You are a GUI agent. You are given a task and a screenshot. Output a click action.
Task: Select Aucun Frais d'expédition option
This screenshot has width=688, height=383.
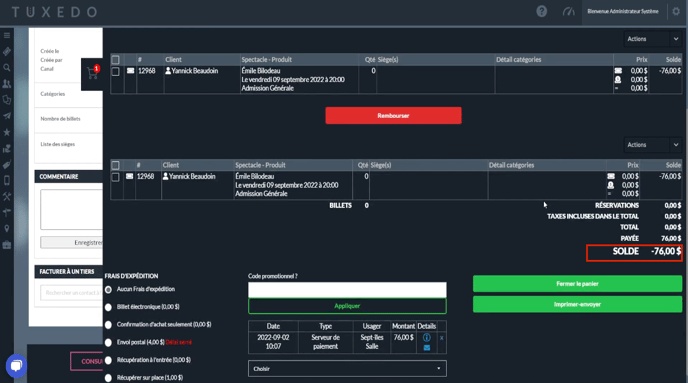coord(108,290)
